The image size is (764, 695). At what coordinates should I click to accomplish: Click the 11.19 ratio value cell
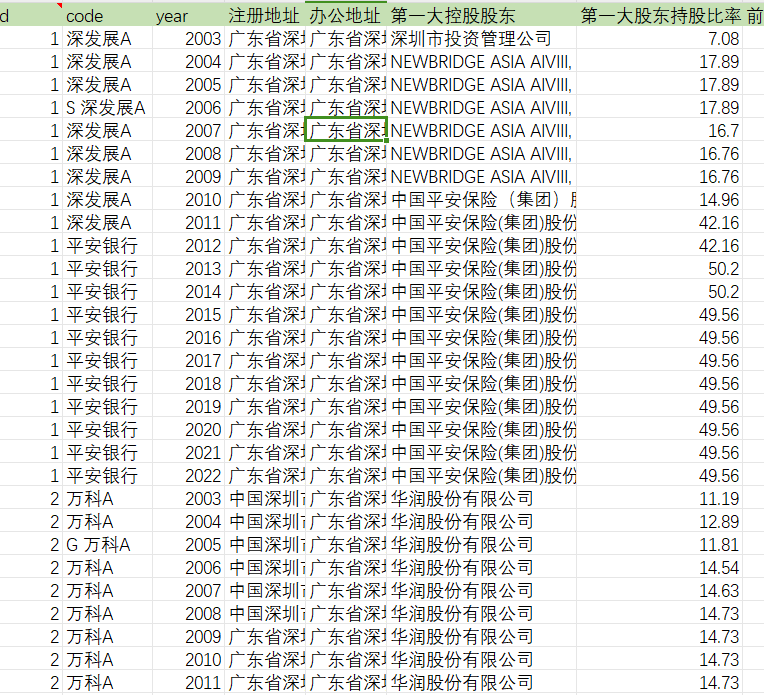click(660, 499)
